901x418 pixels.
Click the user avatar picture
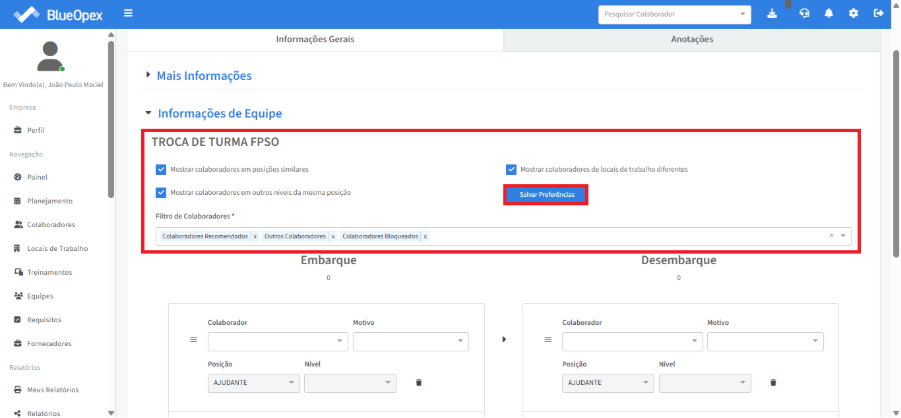[51, 56]
